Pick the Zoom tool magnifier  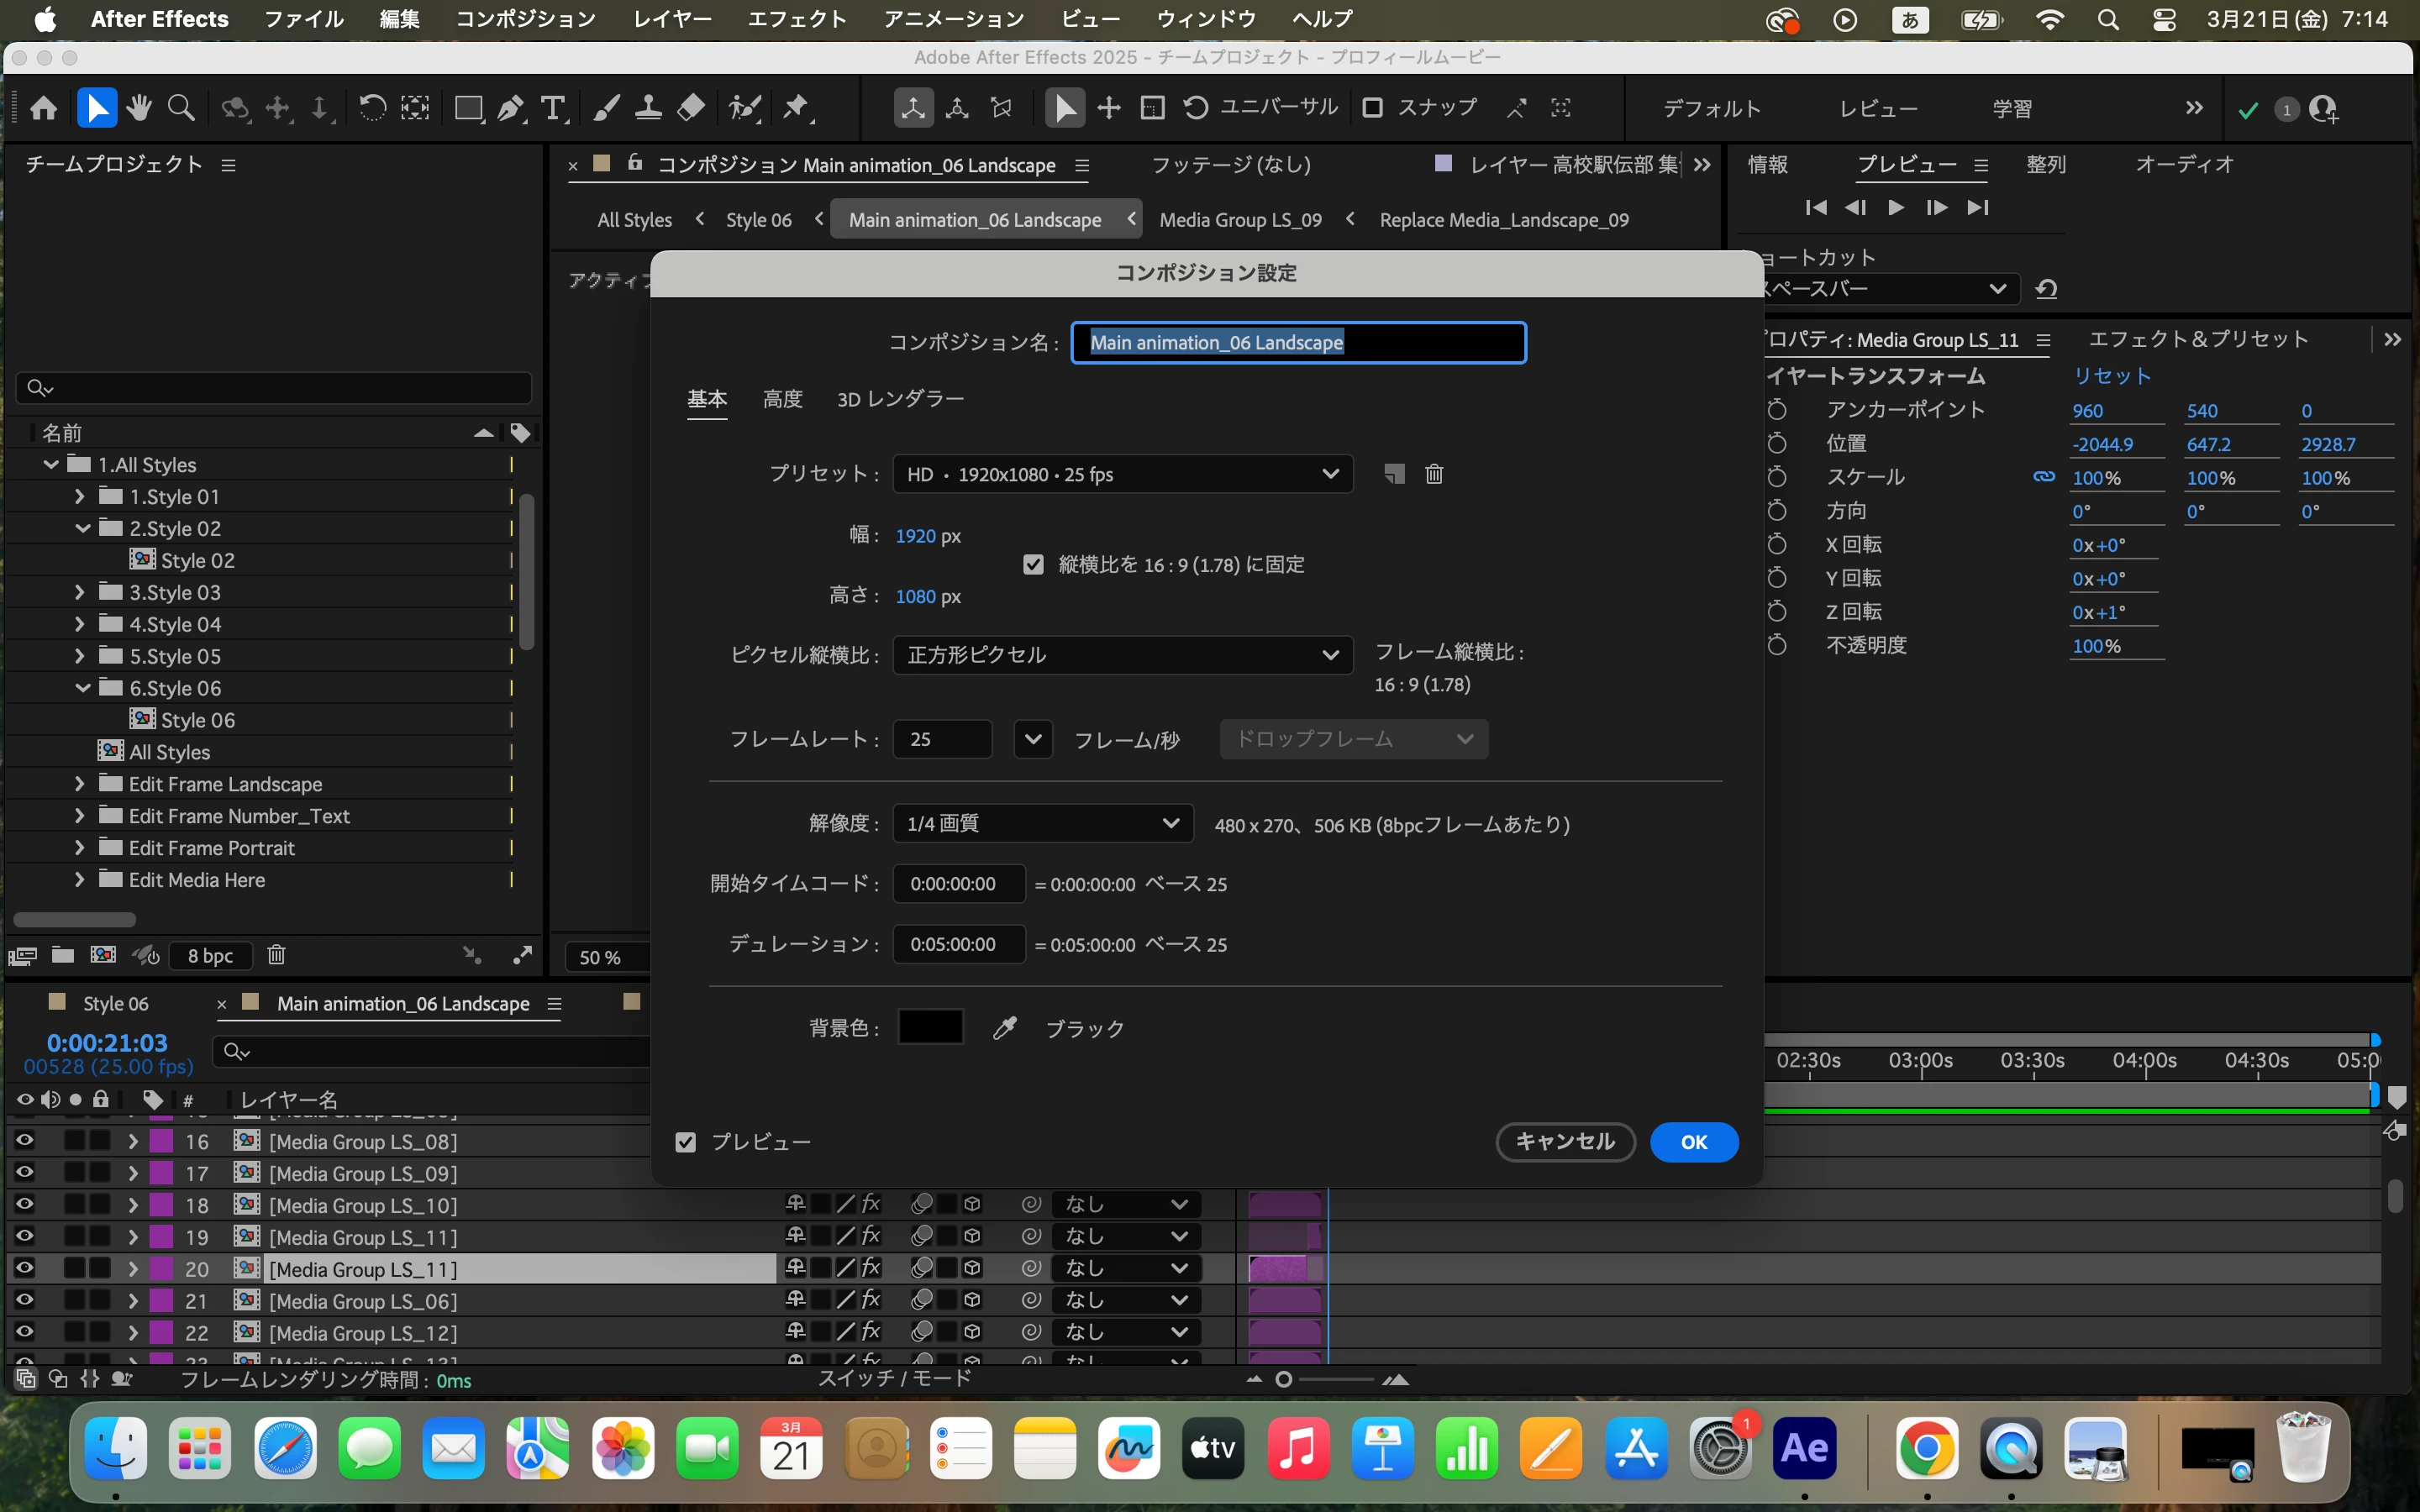point(181,108)
